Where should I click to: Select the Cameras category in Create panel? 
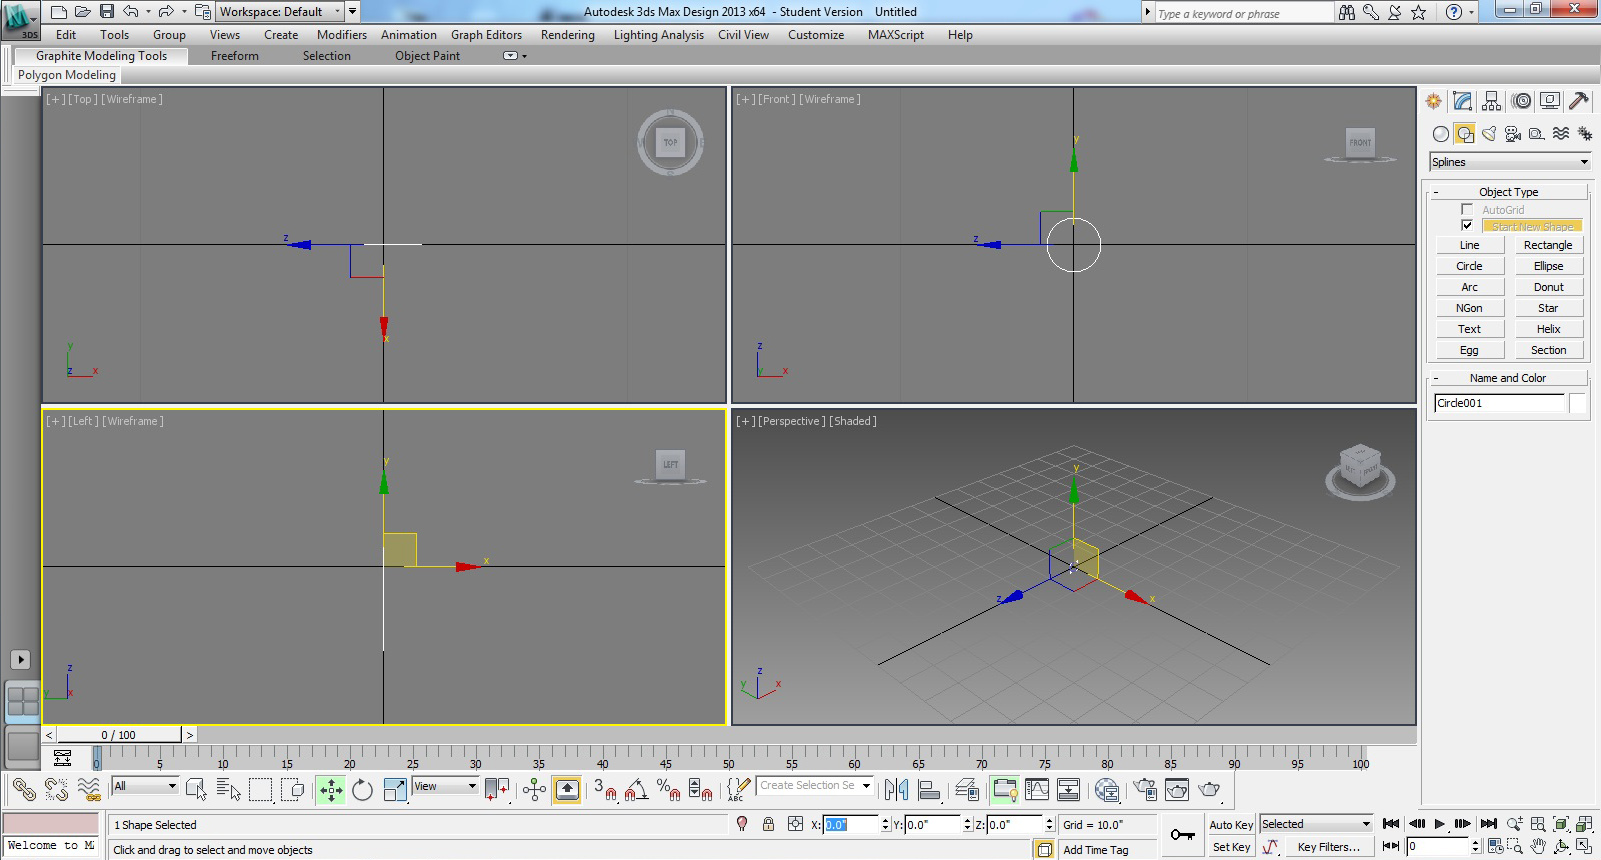click(x=1513, y=134)
